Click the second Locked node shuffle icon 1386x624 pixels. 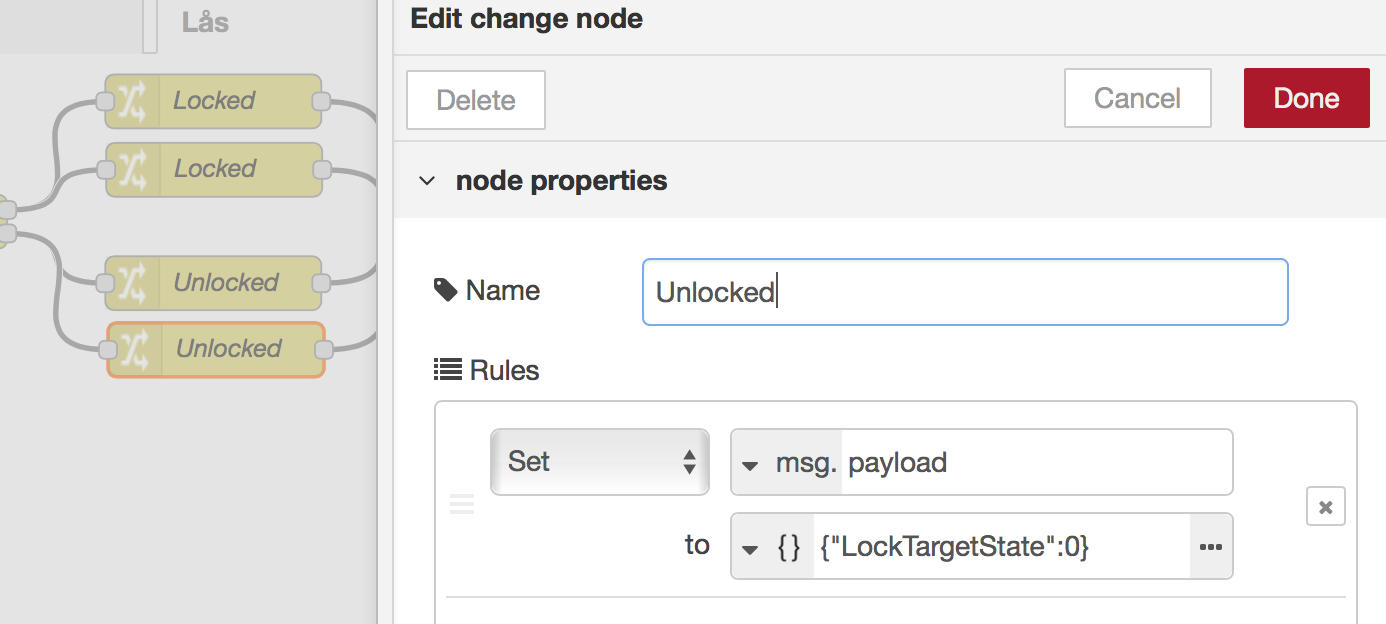pos(133,169)
